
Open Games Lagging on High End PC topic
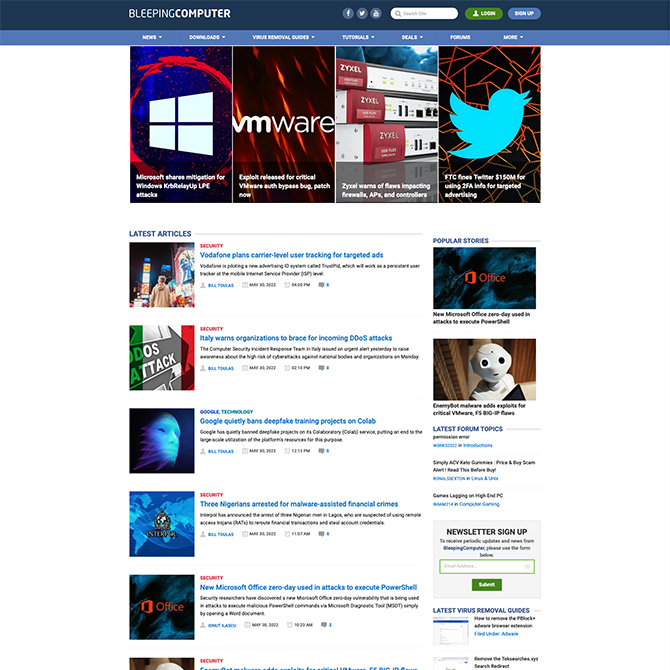click(x=467, y=495)
